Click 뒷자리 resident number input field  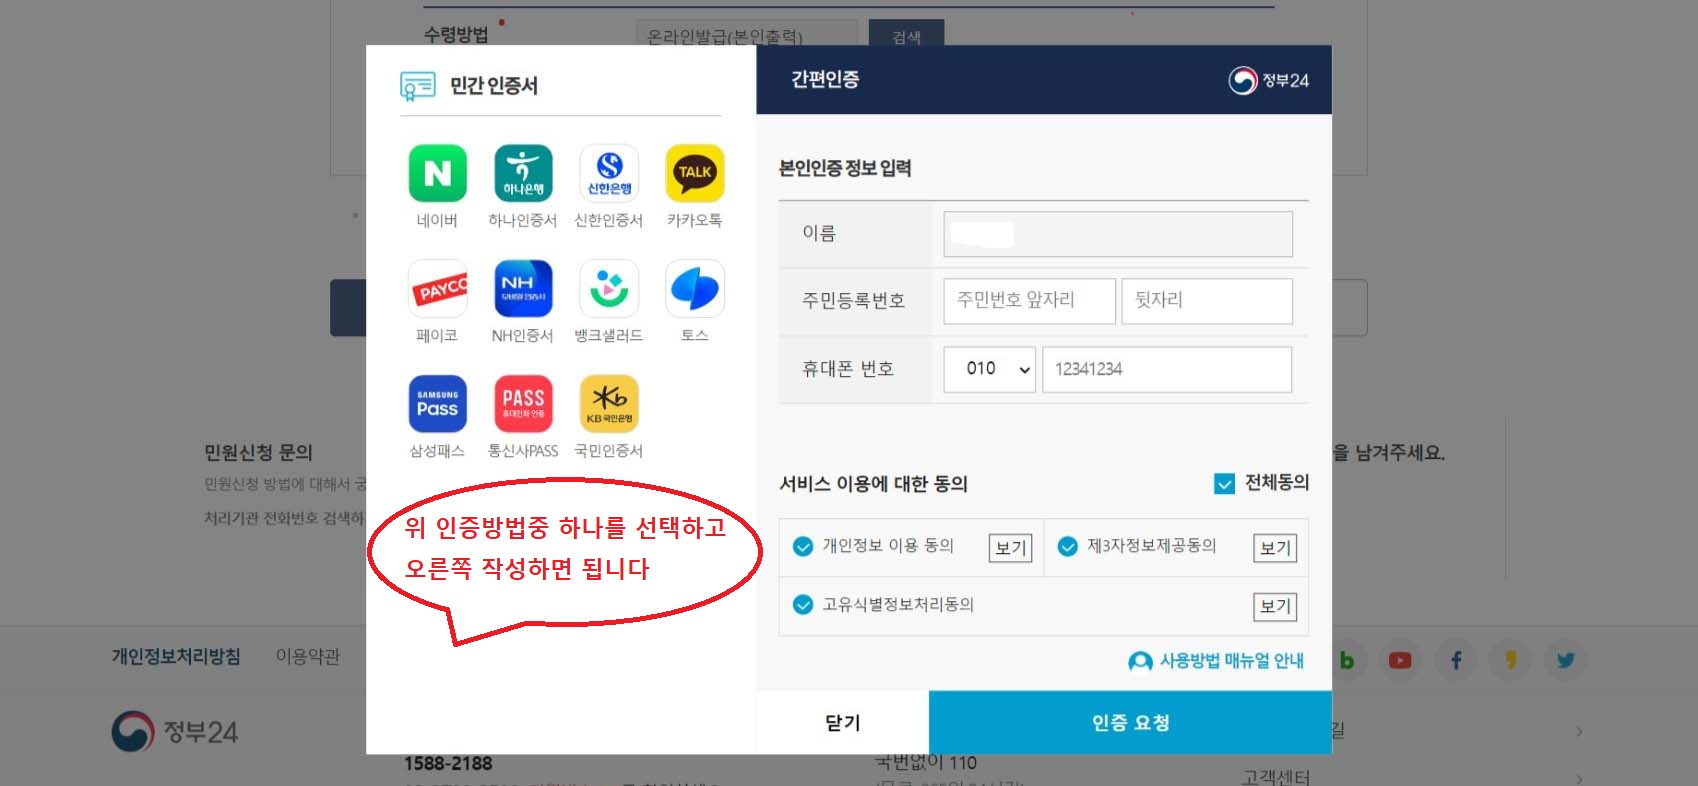click(x=1207, y=300)
